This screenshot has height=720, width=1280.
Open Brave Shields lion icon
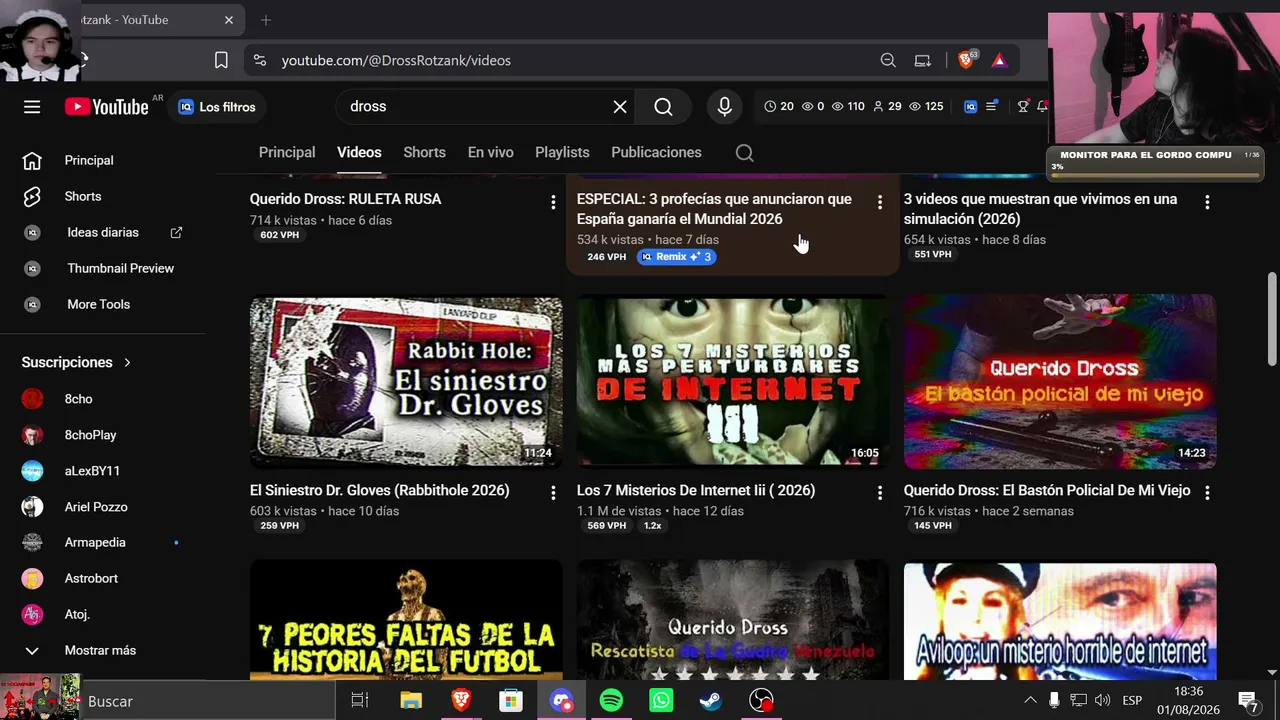966,60
